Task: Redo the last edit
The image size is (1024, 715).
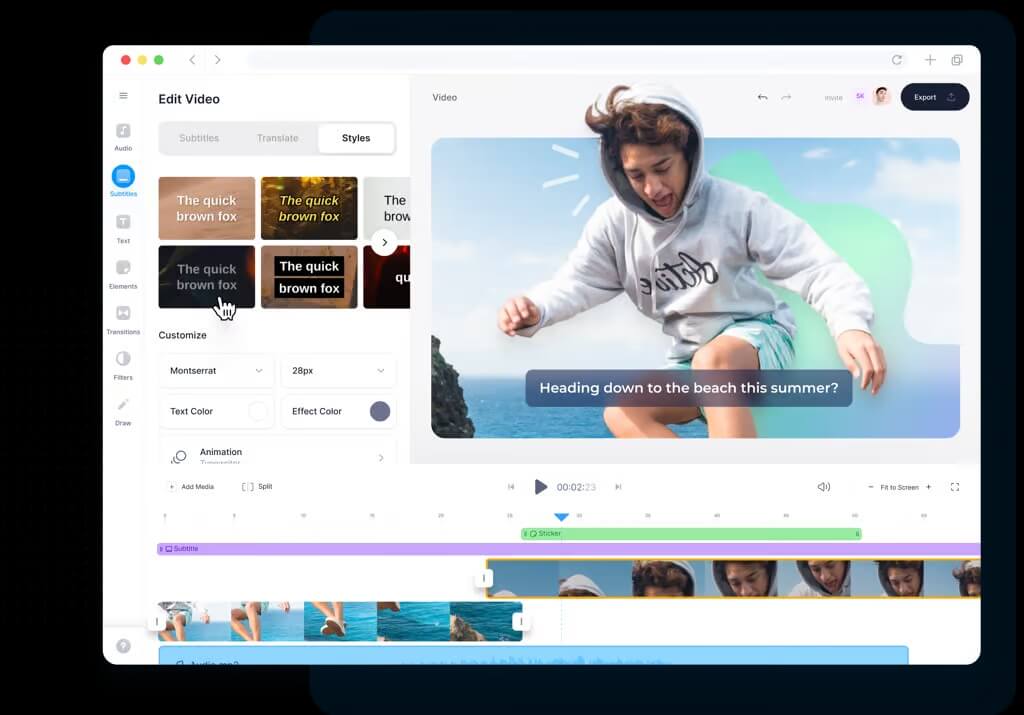Action: [x=786, y=97]
